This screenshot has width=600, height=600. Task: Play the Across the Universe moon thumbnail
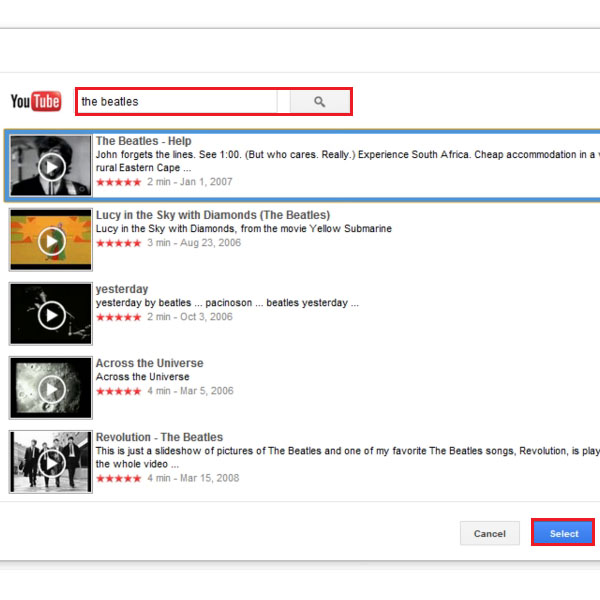tap(51, 388)
